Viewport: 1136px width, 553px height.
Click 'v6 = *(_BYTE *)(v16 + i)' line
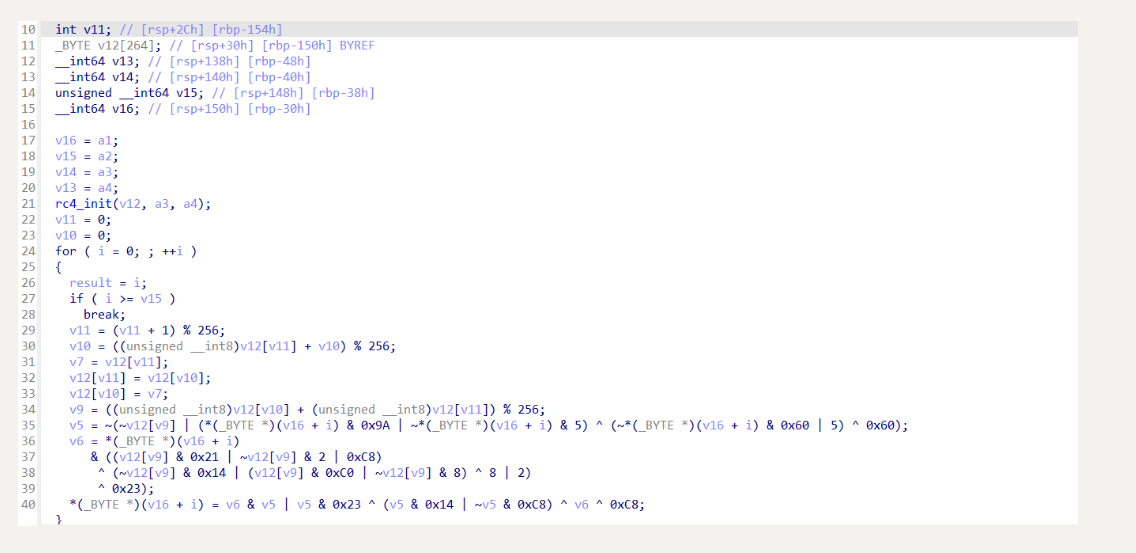coord(154,442)
